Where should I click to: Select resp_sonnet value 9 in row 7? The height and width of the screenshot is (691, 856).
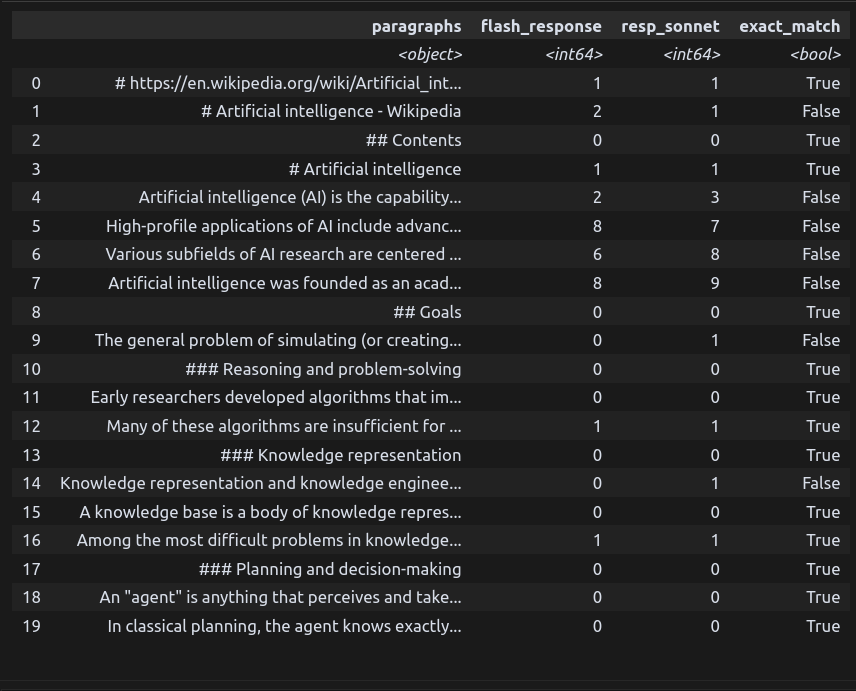pyautogui.click(x=715, y=283)
